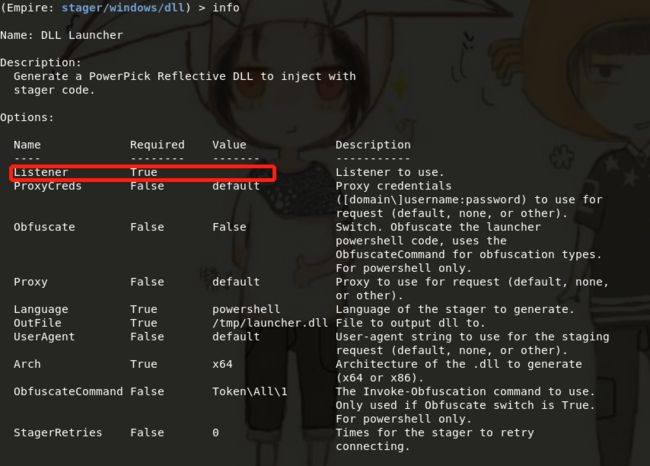This screenshot has height=466, width=650.
Task: Click the /tmp/launcher.dll path value
Action: coord(270,323)
